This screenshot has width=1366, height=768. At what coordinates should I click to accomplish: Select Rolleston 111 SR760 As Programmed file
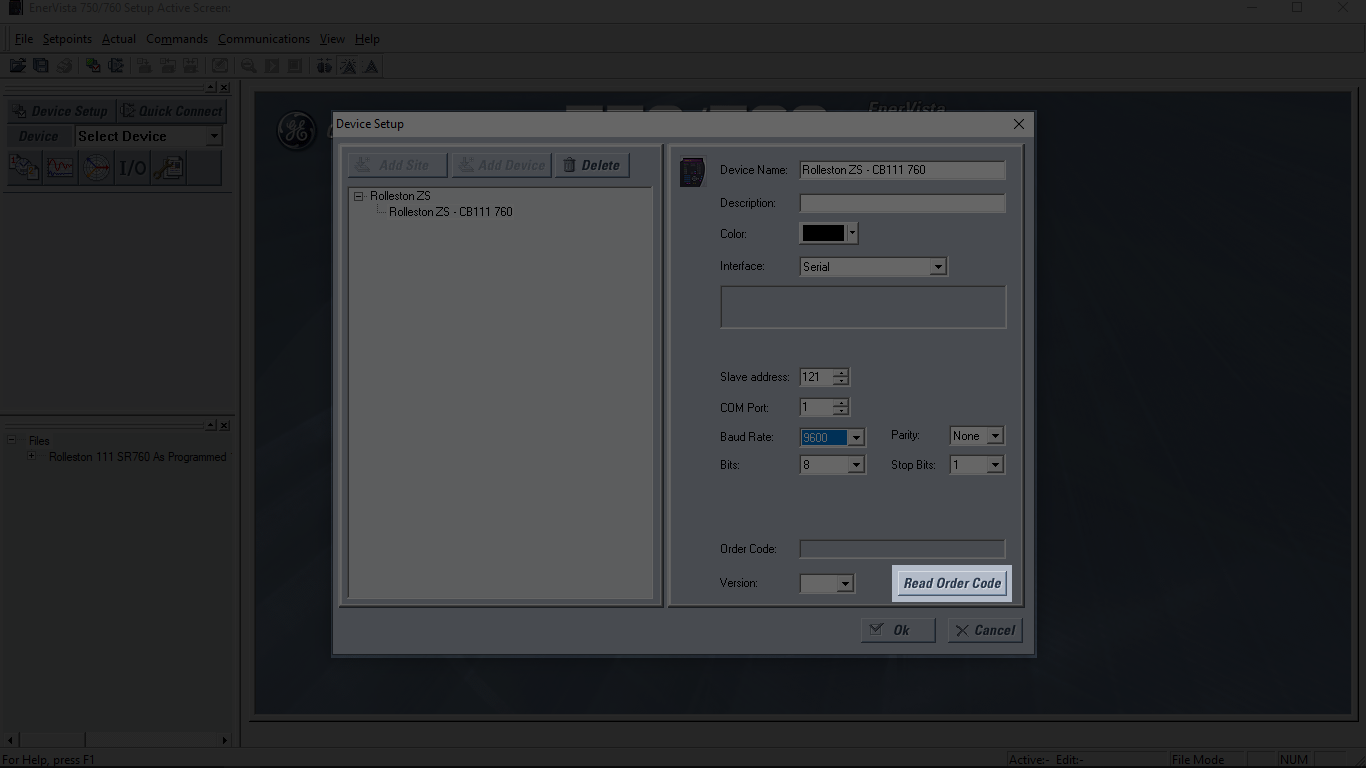point(138,457)
